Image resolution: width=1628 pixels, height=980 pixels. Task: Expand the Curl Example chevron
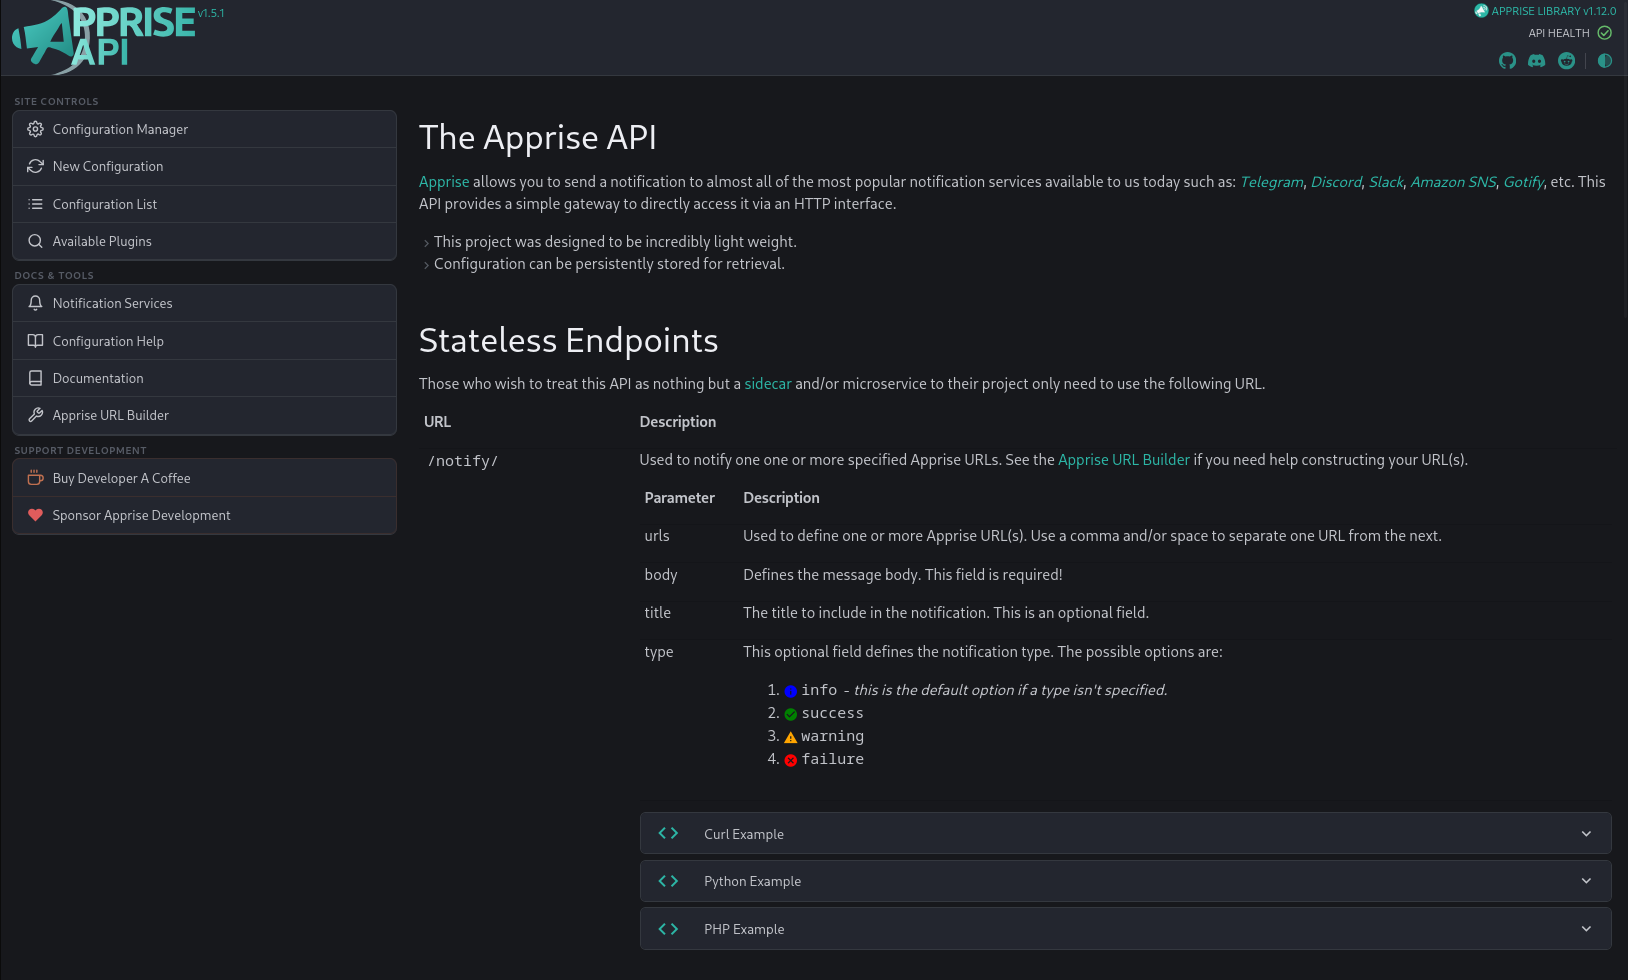tap(1586, 834)
